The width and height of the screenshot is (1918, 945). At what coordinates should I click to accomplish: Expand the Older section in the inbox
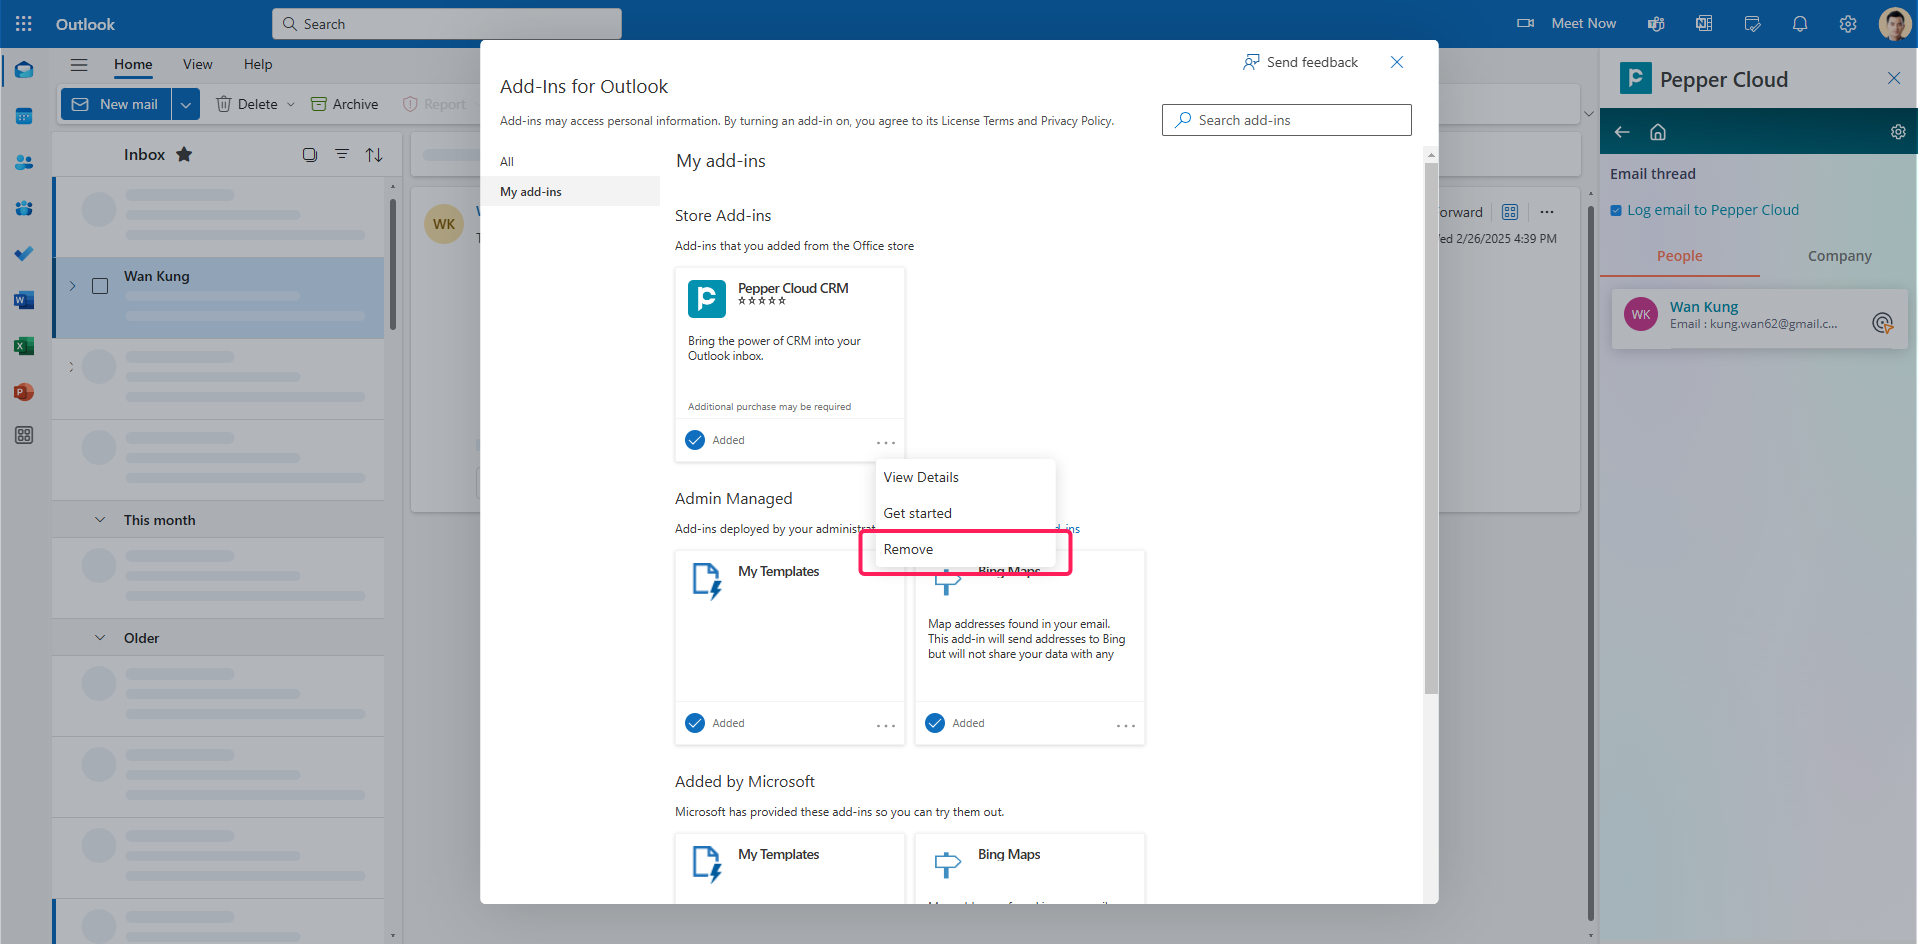click(99, 637)
